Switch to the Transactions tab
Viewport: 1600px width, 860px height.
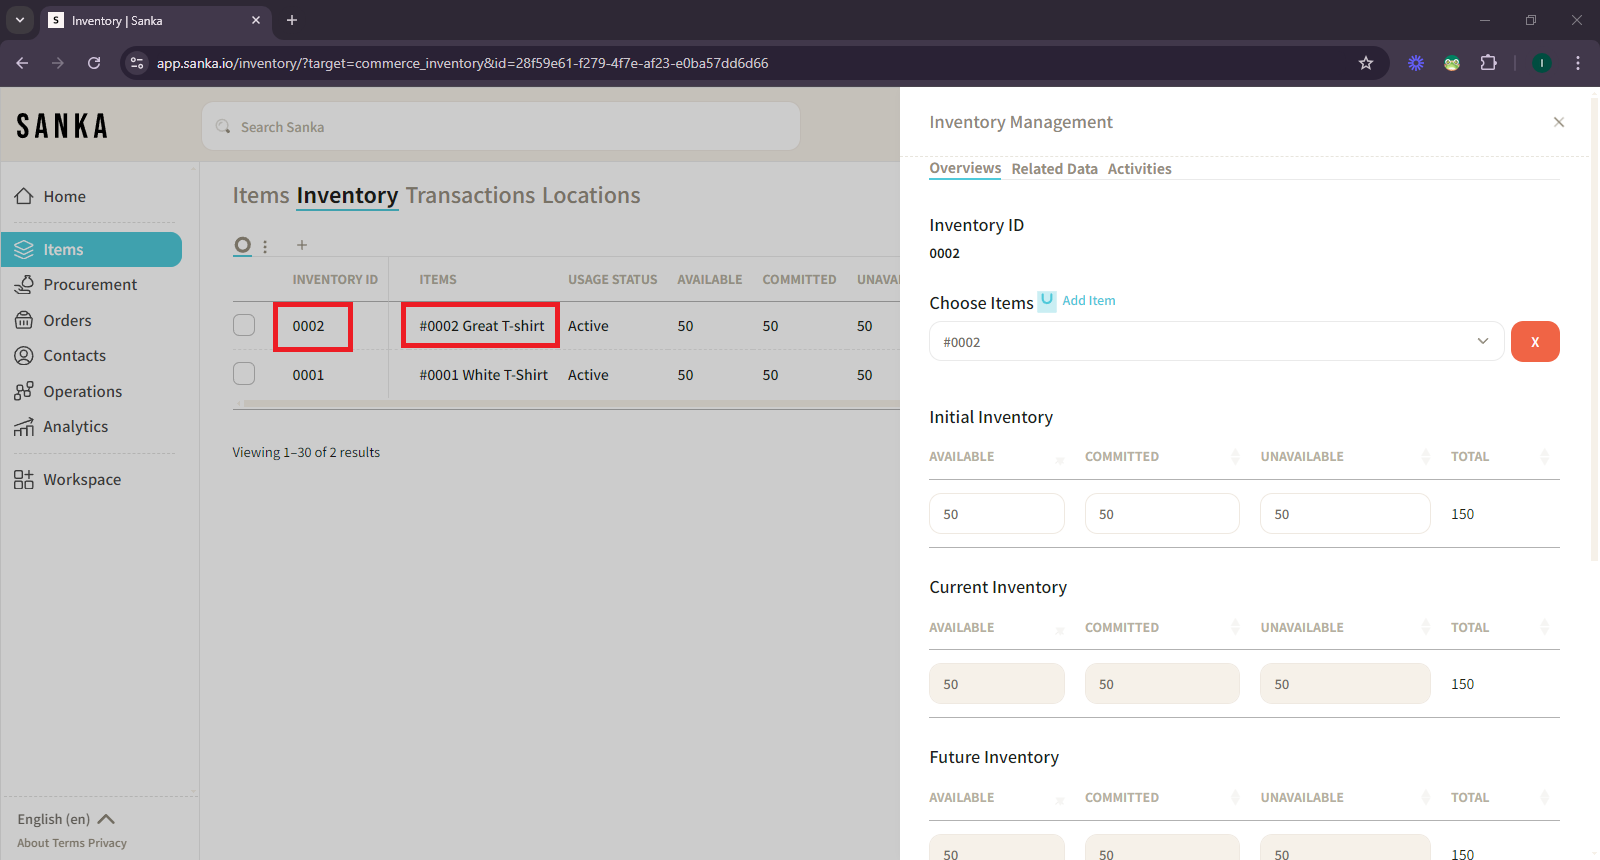click(469, 196)
